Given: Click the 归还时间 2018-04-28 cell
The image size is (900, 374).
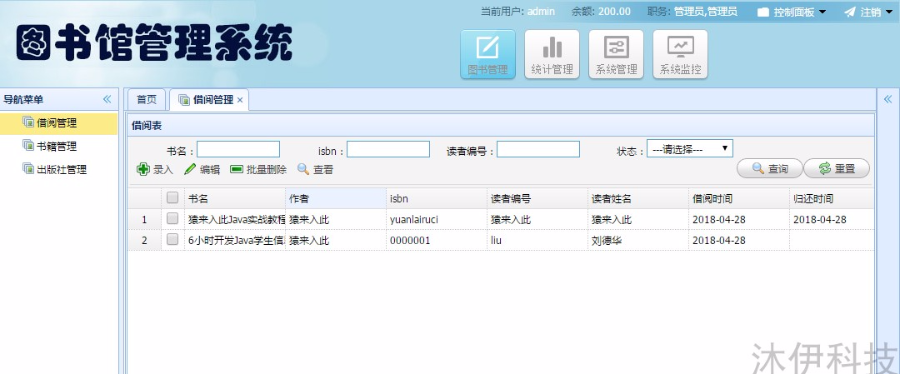Looking at the screenshot, I should [x=832, y=219].
